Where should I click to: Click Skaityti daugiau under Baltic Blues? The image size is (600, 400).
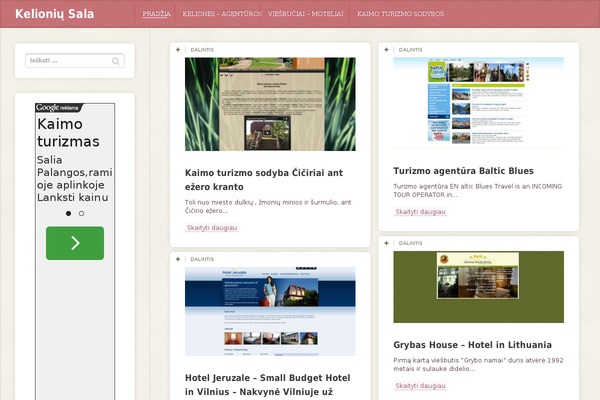coord(420,212)
